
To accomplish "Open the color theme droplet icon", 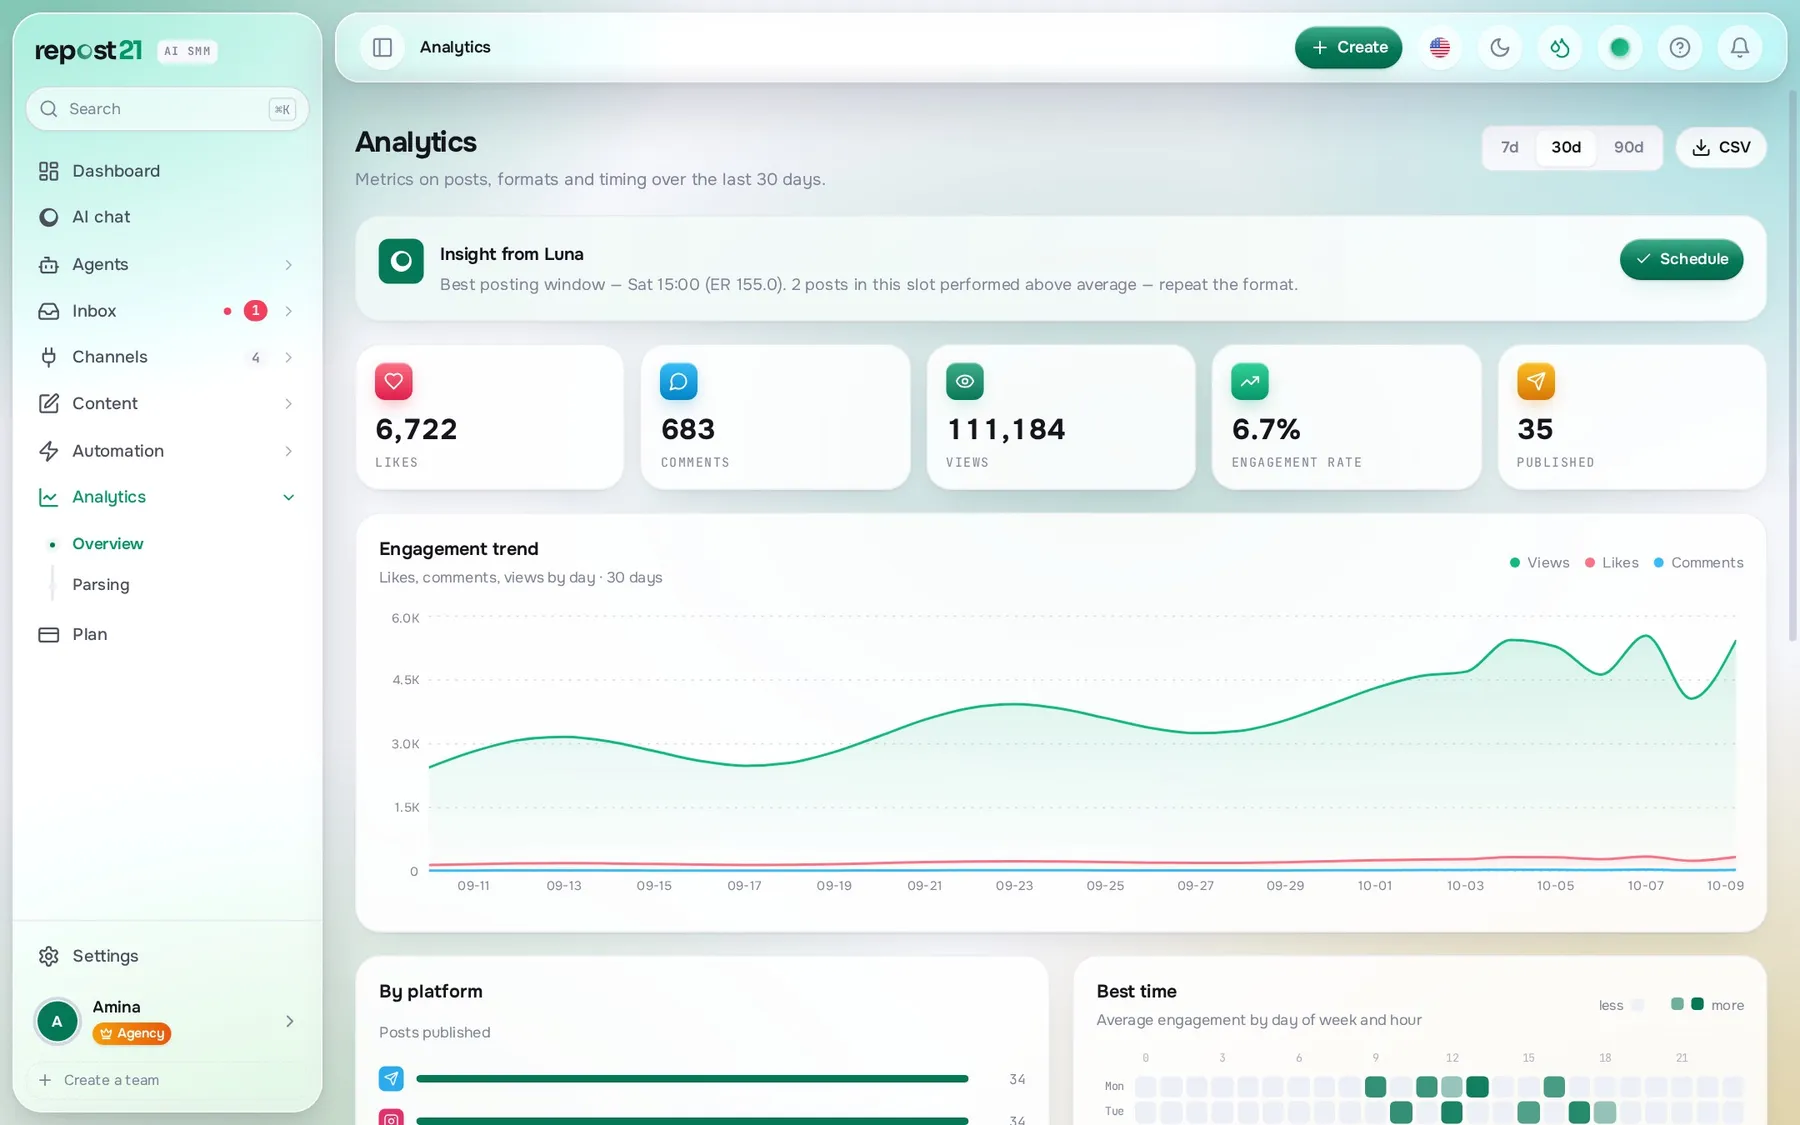I will pyautogui.click(x=1560, y=47).
